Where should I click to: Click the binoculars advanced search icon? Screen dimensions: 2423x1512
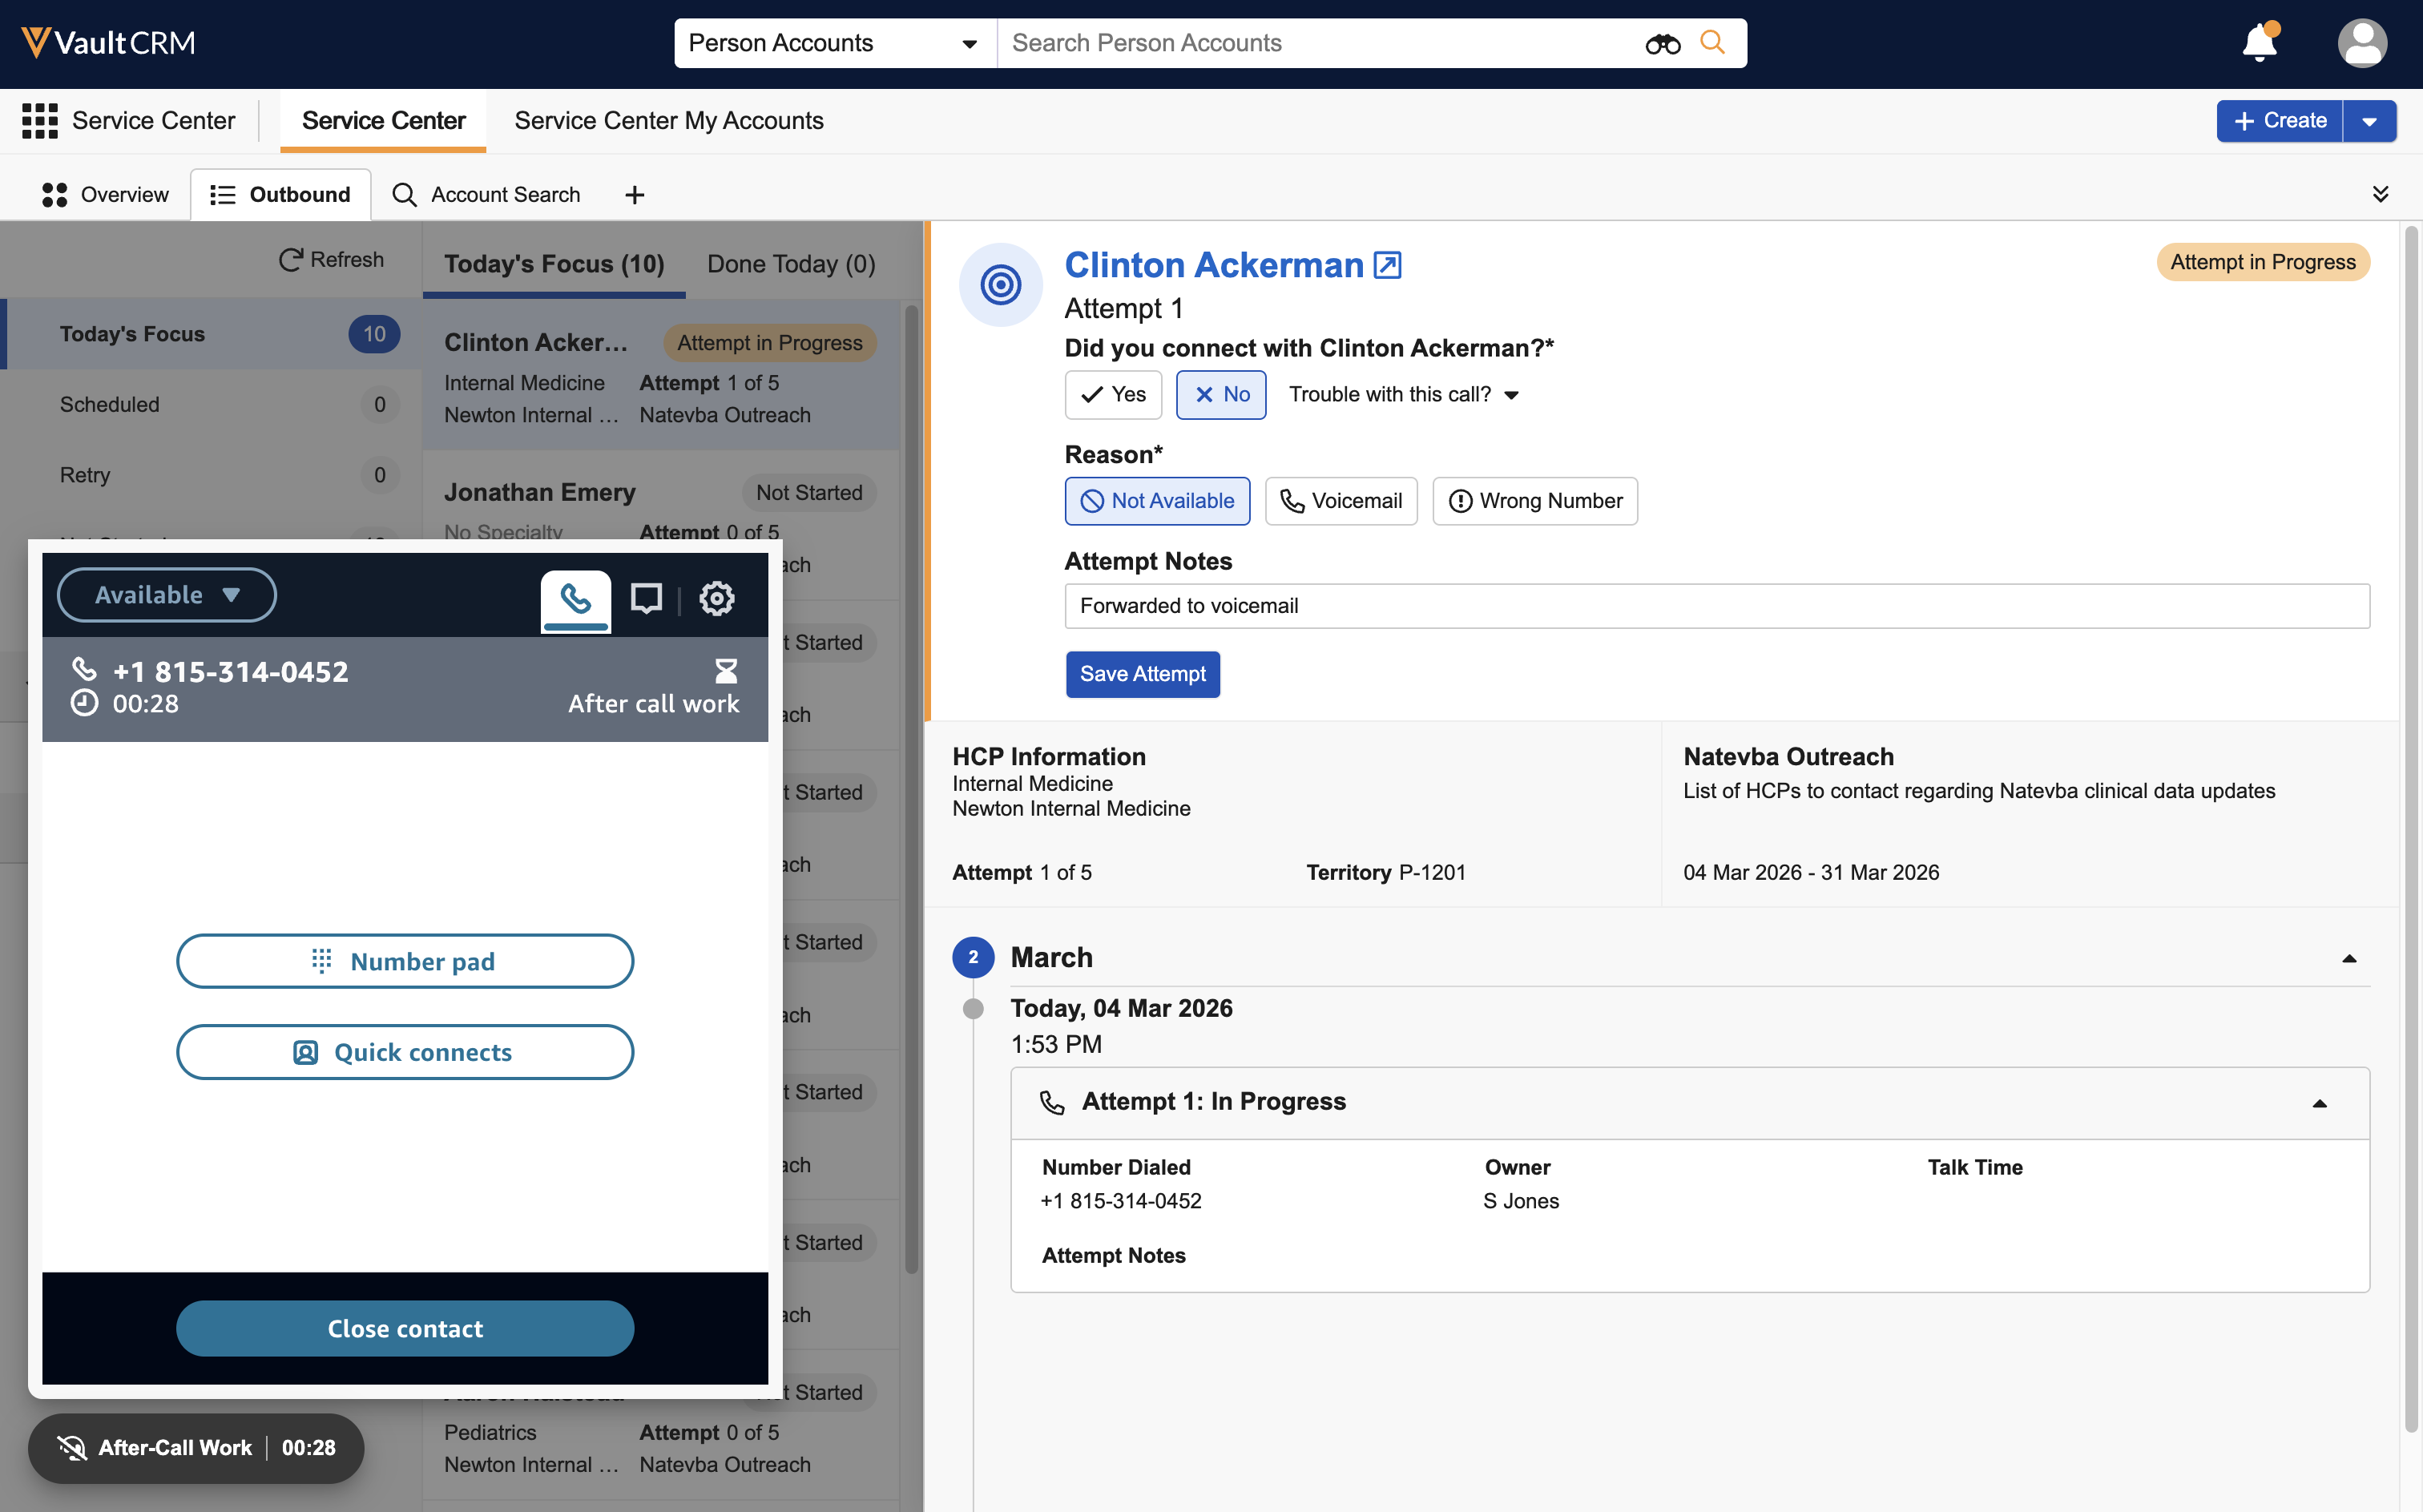1662,43
